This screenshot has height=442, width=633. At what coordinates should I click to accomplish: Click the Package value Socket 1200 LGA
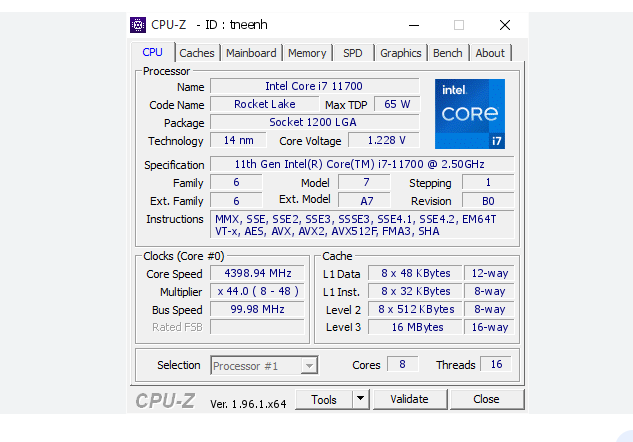(314, 122)
